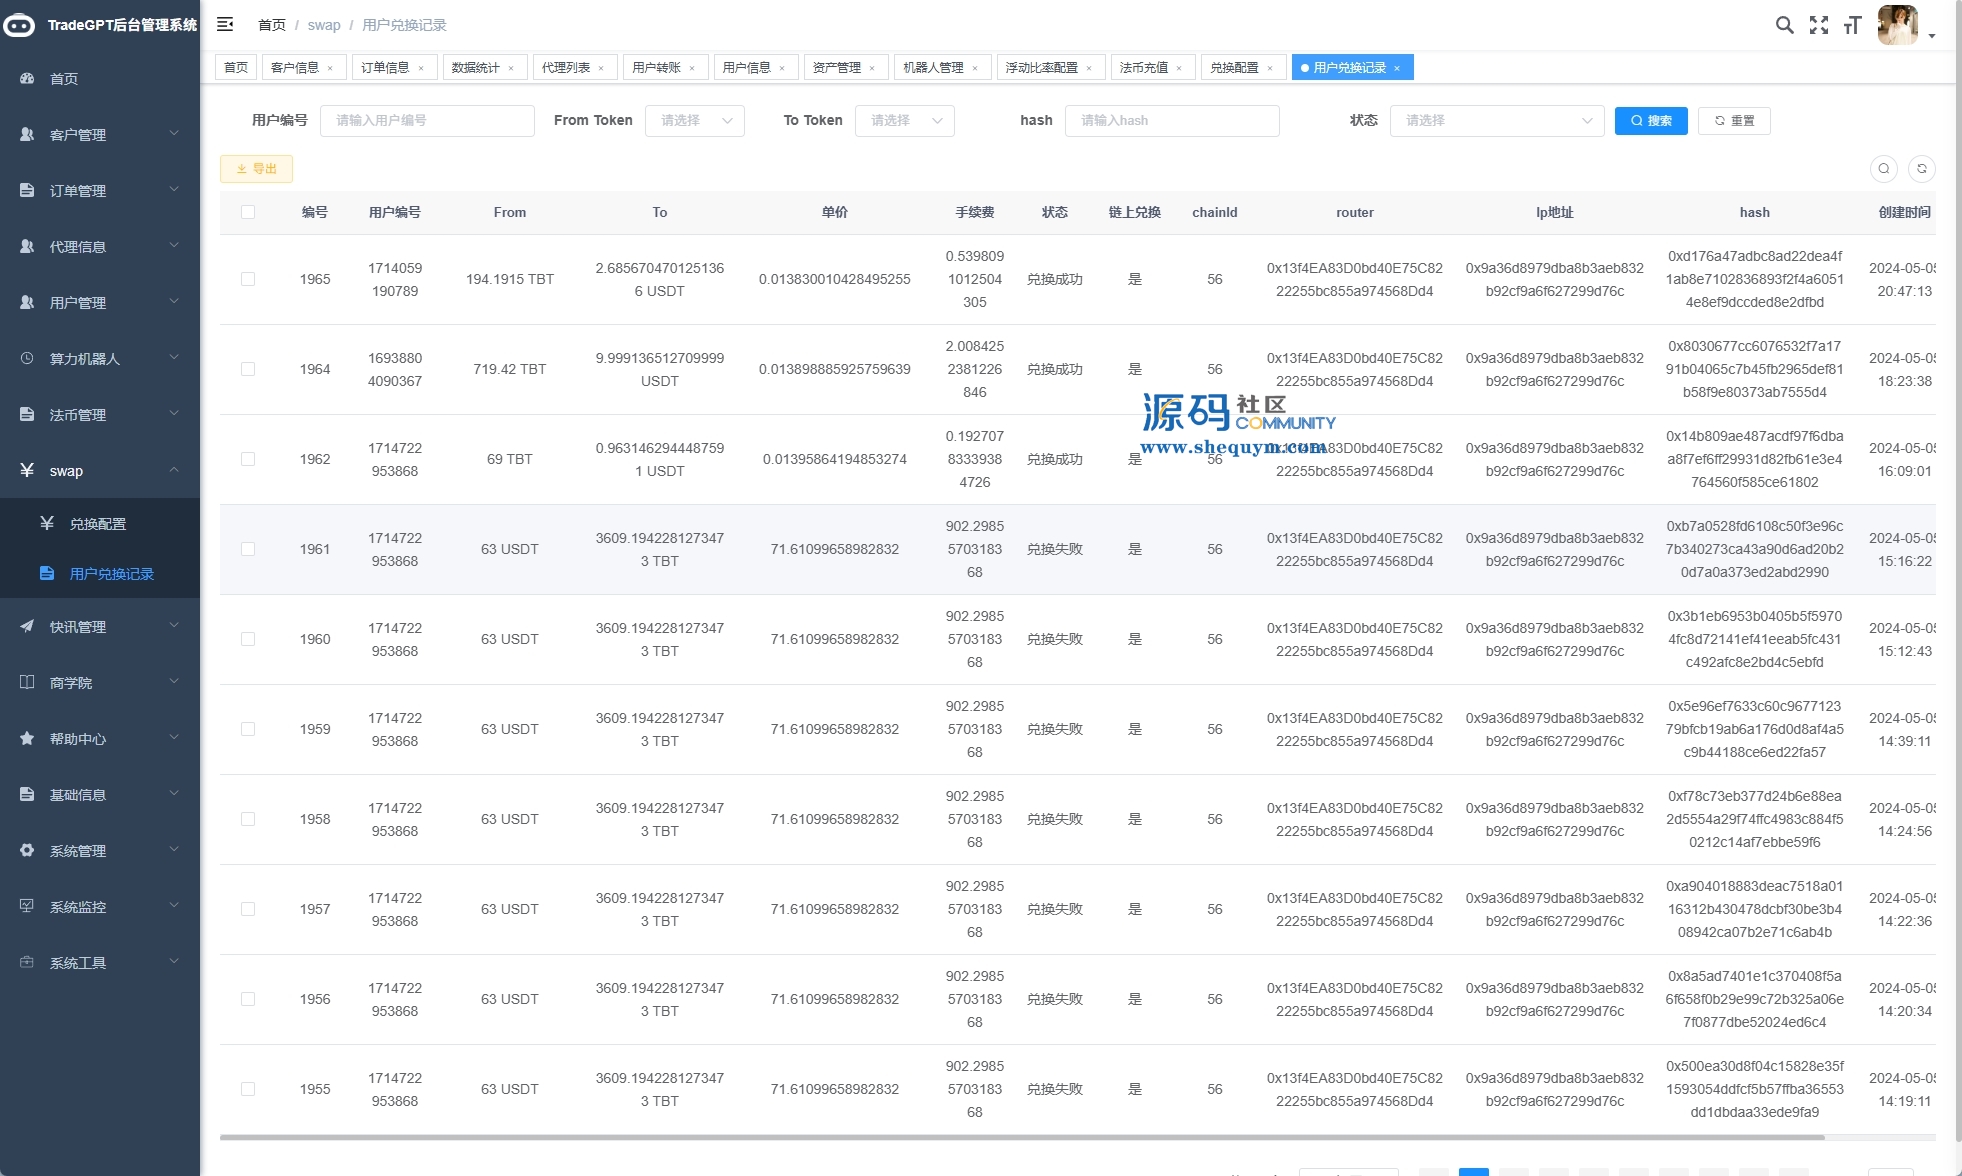Hide search panel with round magnifier icon

pos(1883,168)
